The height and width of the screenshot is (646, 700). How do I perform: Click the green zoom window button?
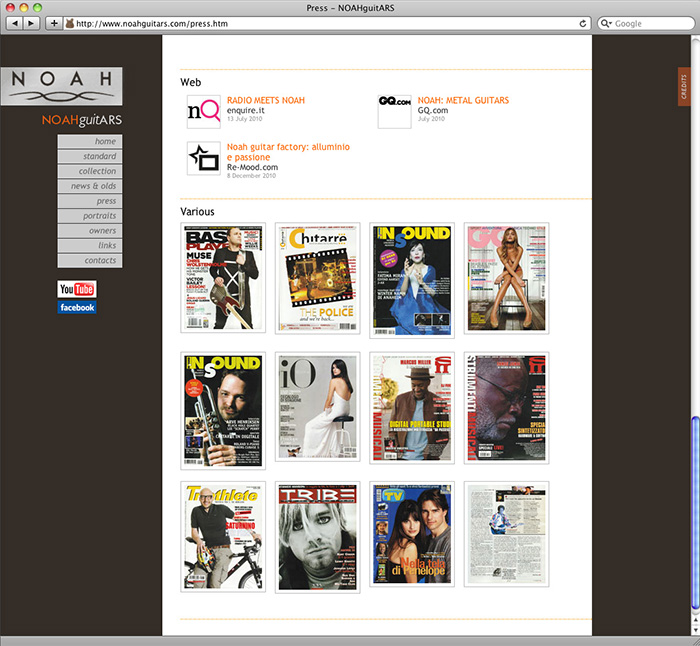pos(38,7)
